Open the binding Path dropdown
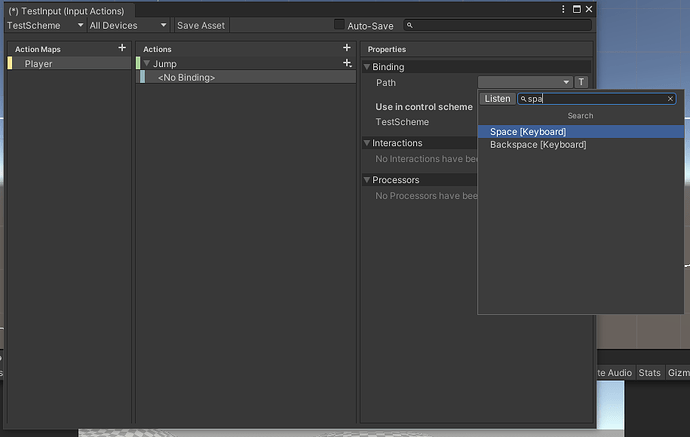690x437 pixels. pyautogui.click(x=525, y=82)
